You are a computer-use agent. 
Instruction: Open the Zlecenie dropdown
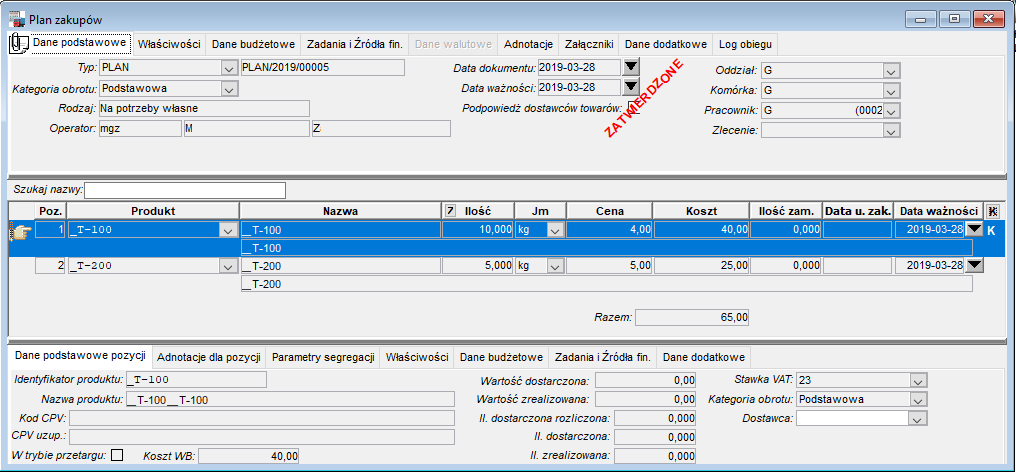point(892,130)
